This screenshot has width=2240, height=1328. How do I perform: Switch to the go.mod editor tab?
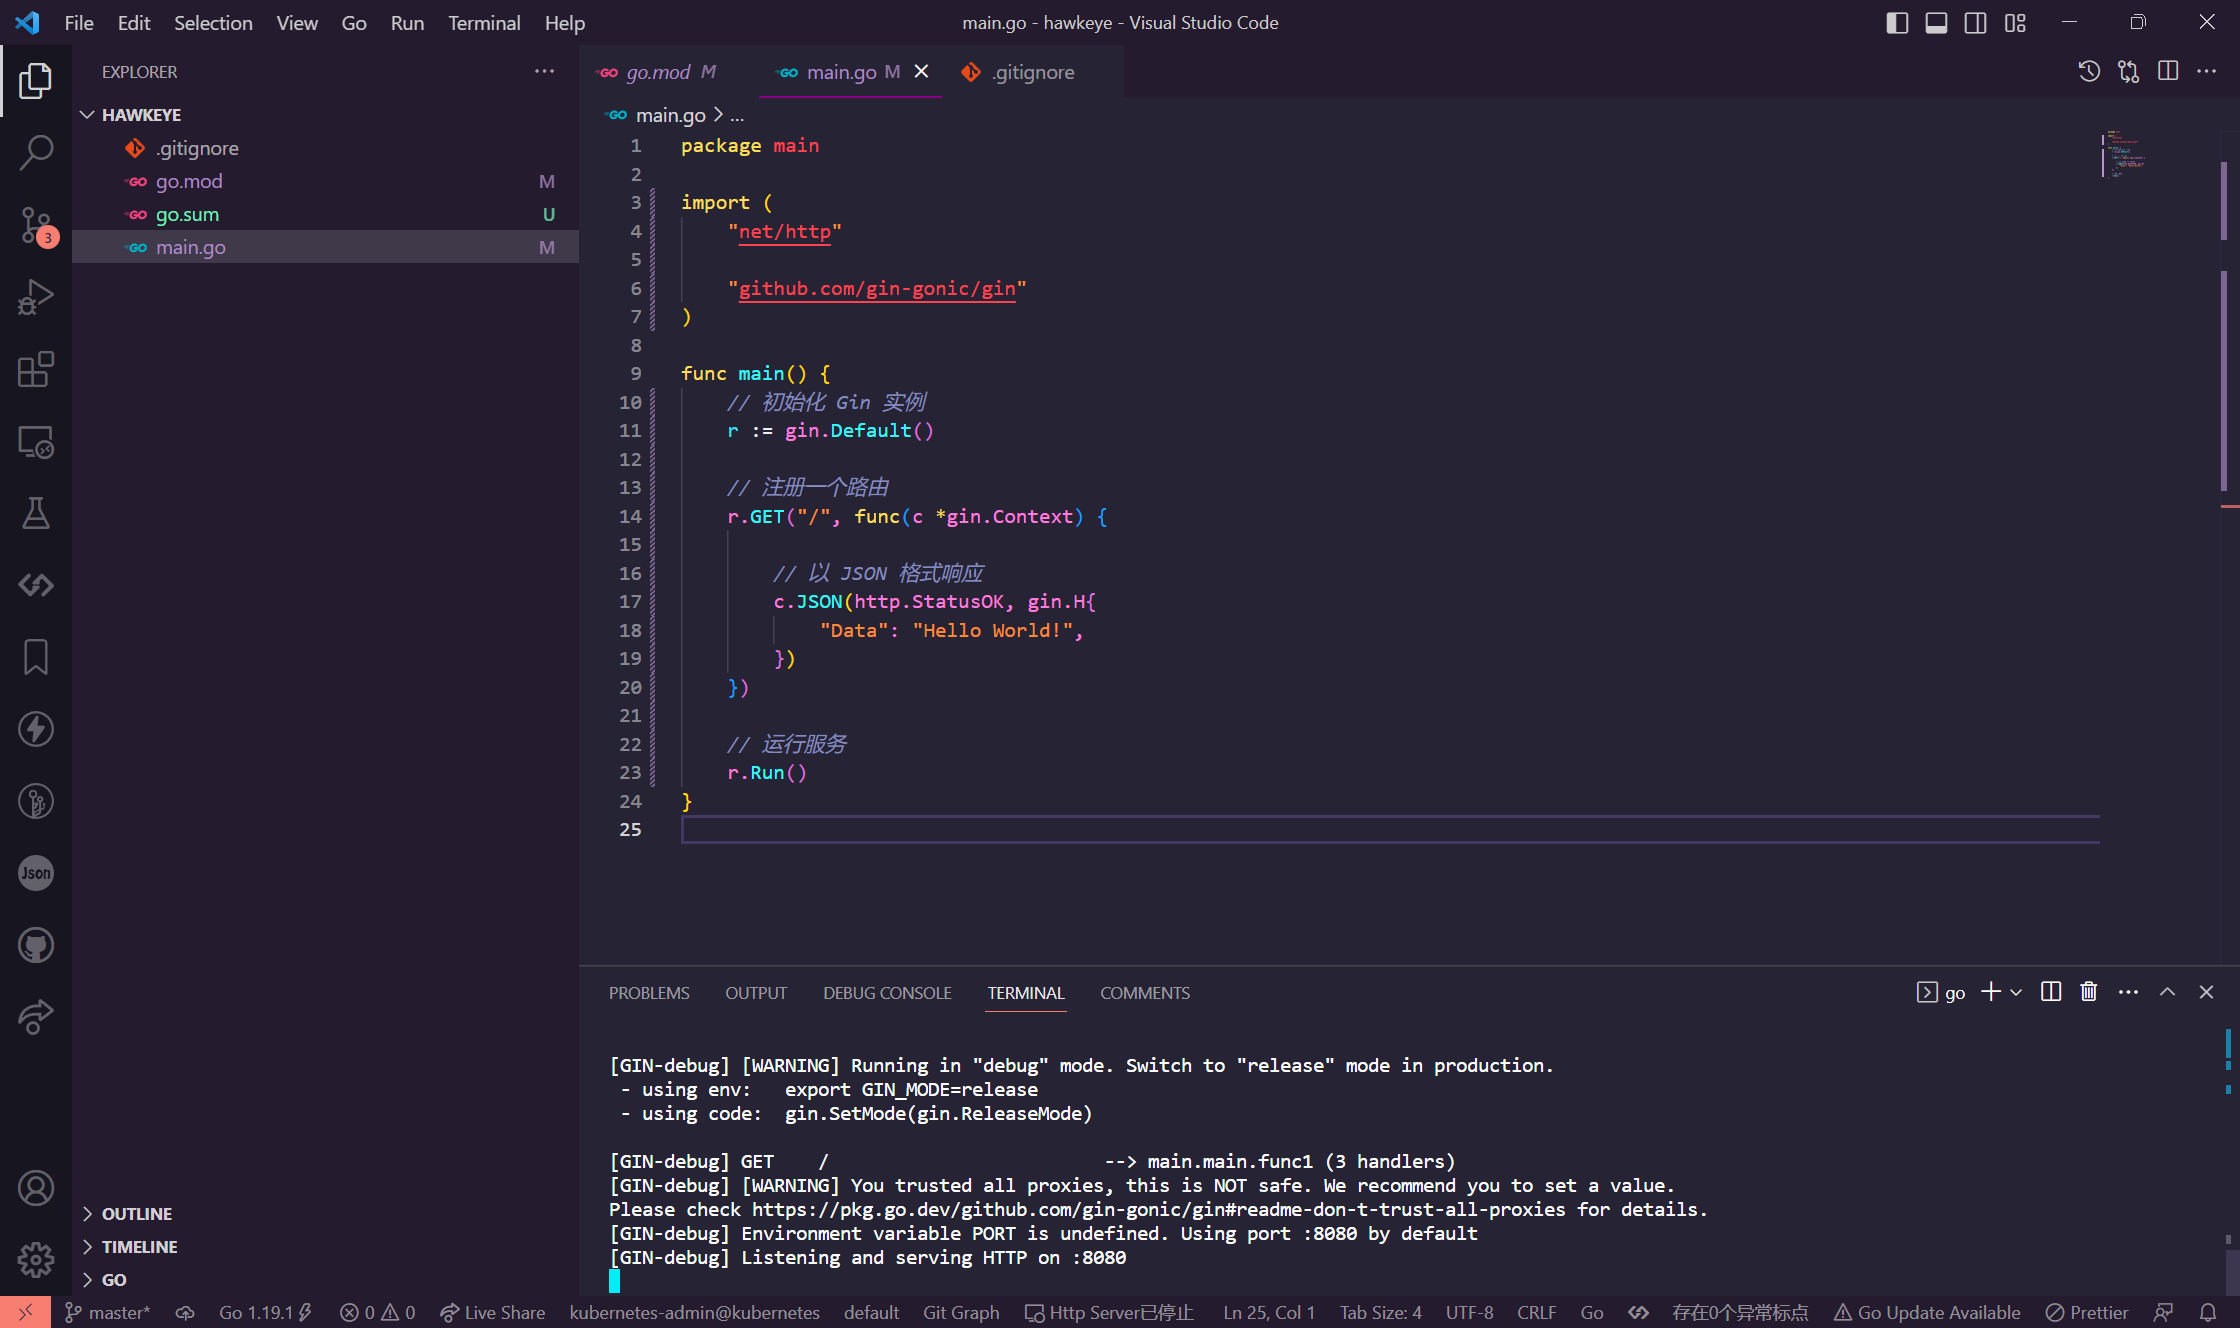tap(669, 72)
